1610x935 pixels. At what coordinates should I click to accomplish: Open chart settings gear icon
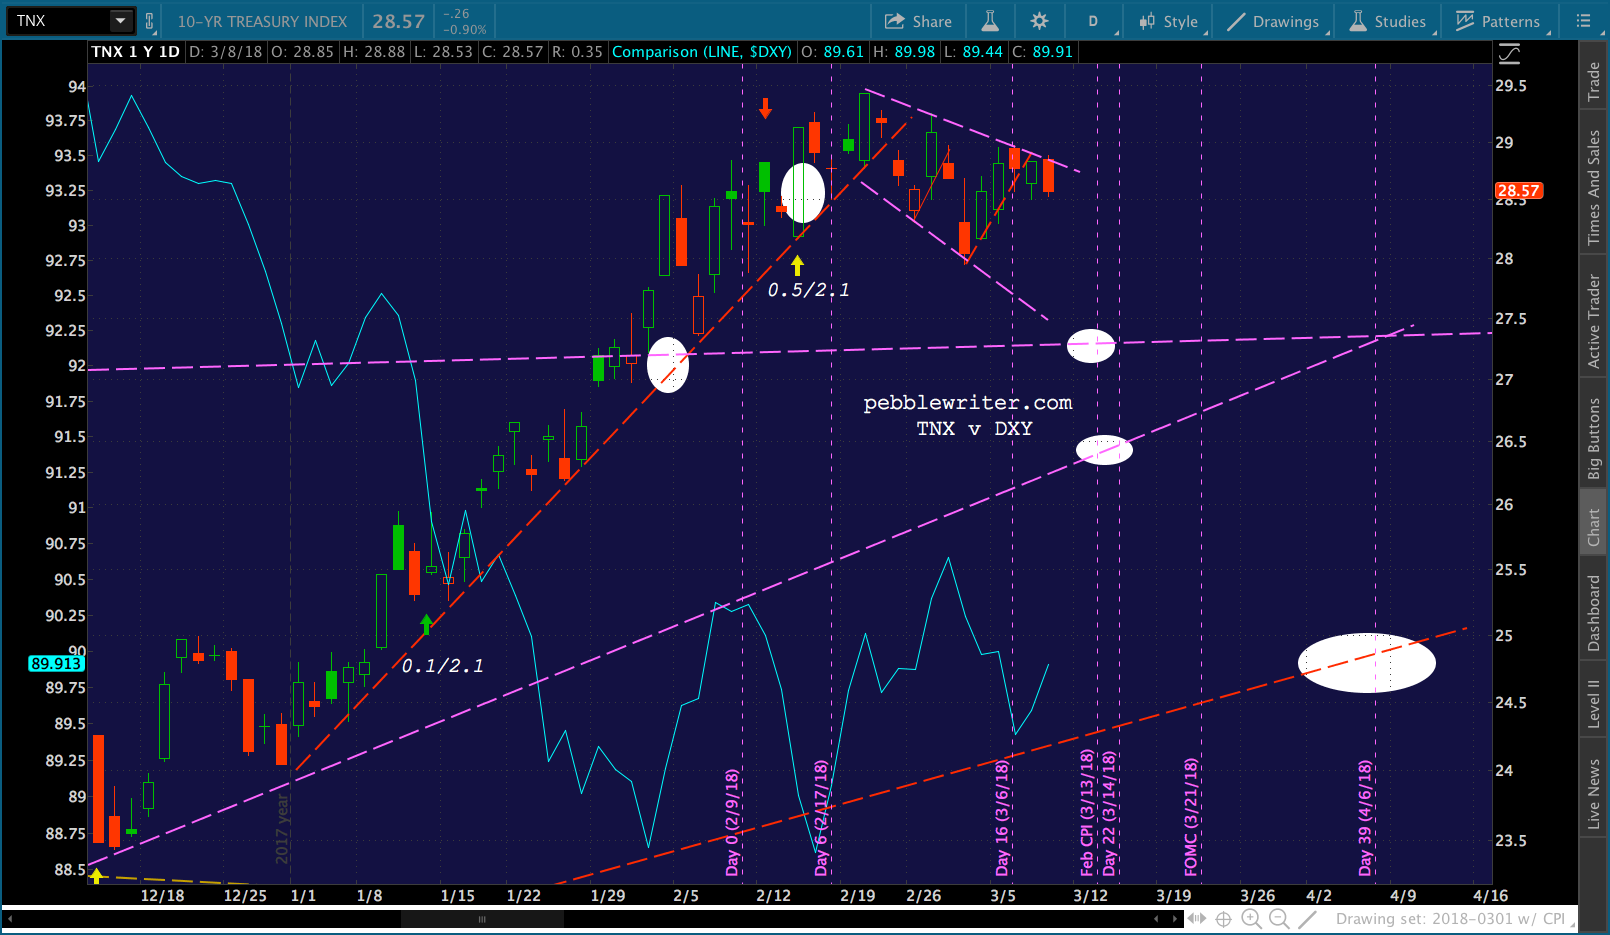tap(1040, 21)
